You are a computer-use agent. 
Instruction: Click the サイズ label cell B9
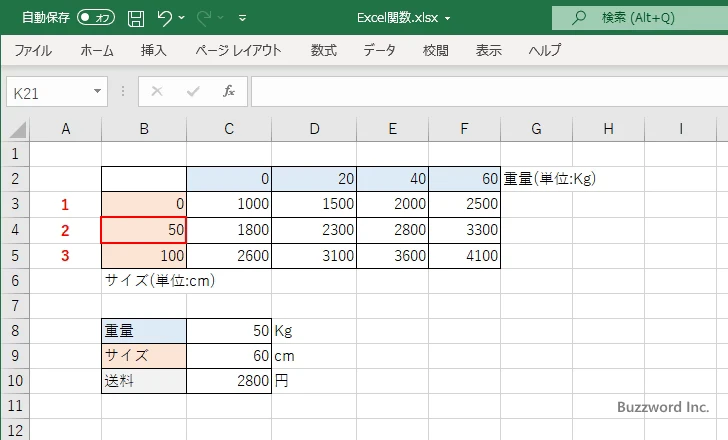coord(144,356)
